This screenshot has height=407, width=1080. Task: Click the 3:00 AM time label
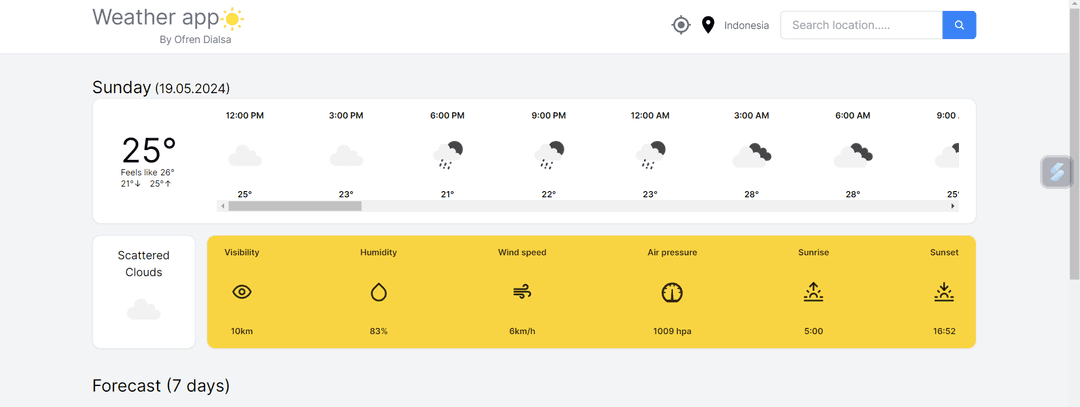click(x=751, y=116)
